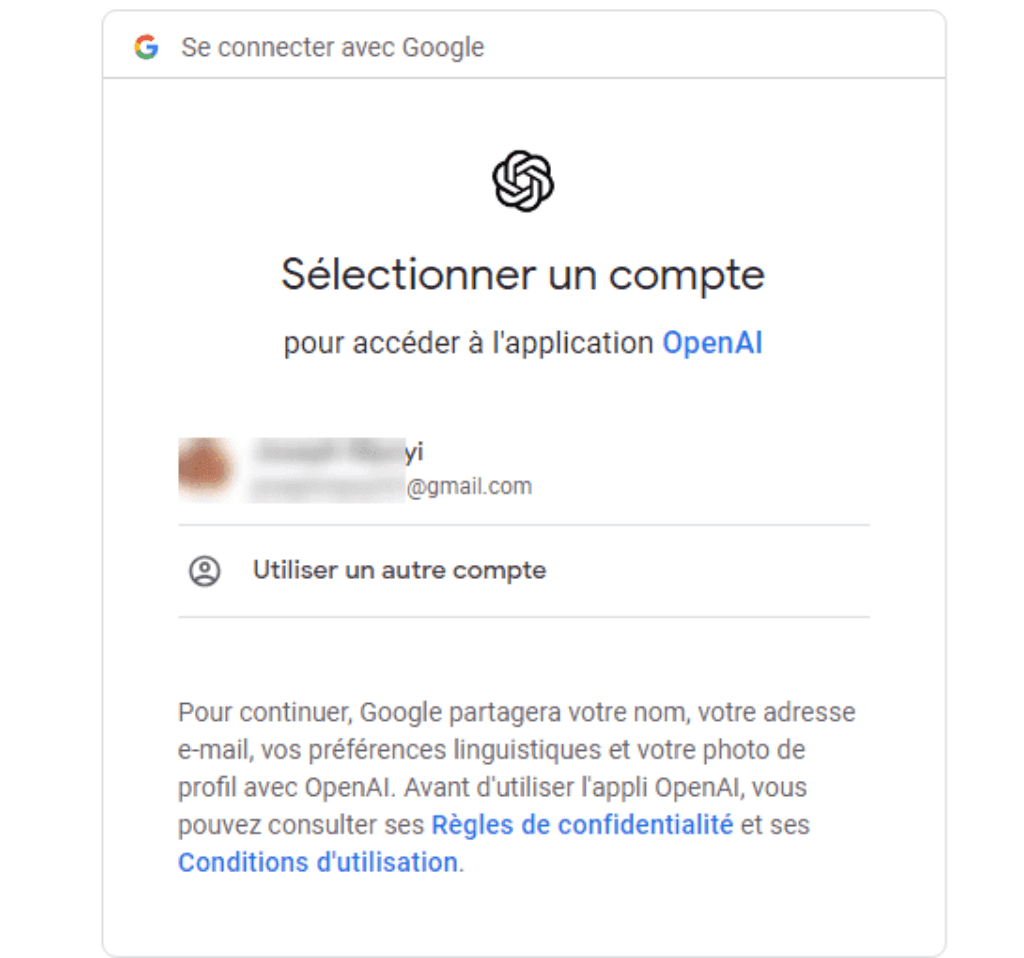
Task: Open the Règles de confidentialité link
Action: pos(582,825)
